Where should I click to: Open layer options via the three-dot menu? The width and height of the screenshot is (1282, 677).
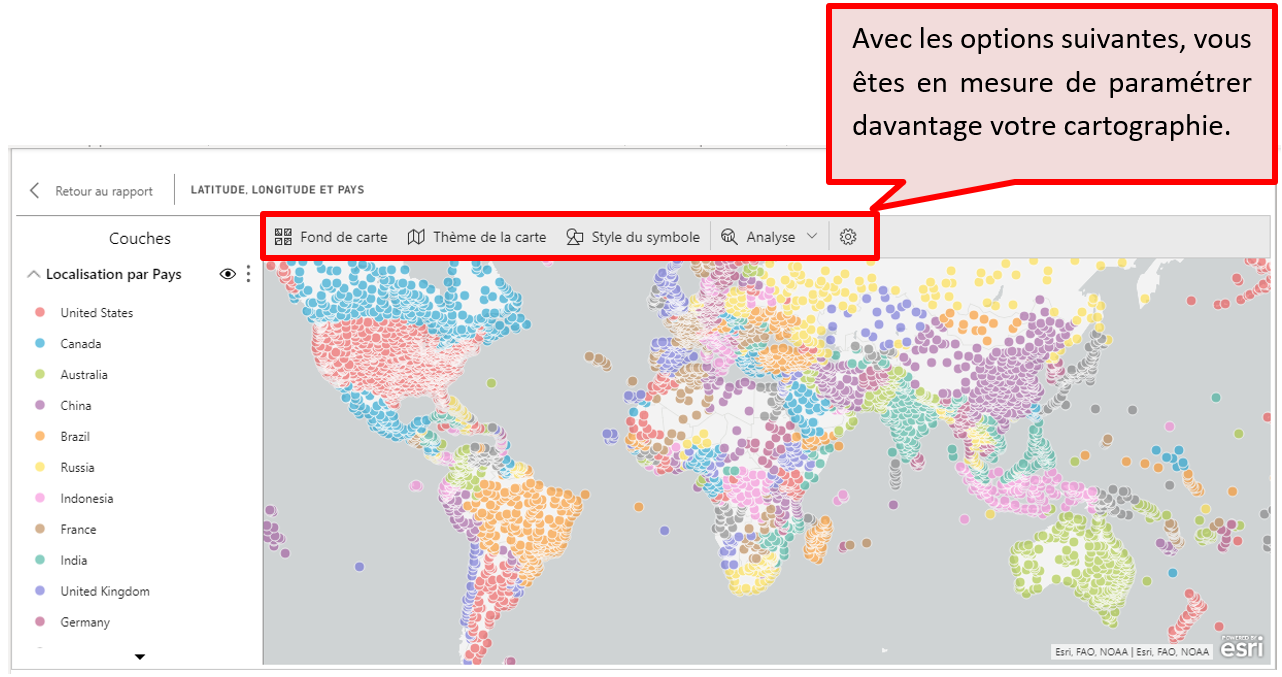(248, 274)
